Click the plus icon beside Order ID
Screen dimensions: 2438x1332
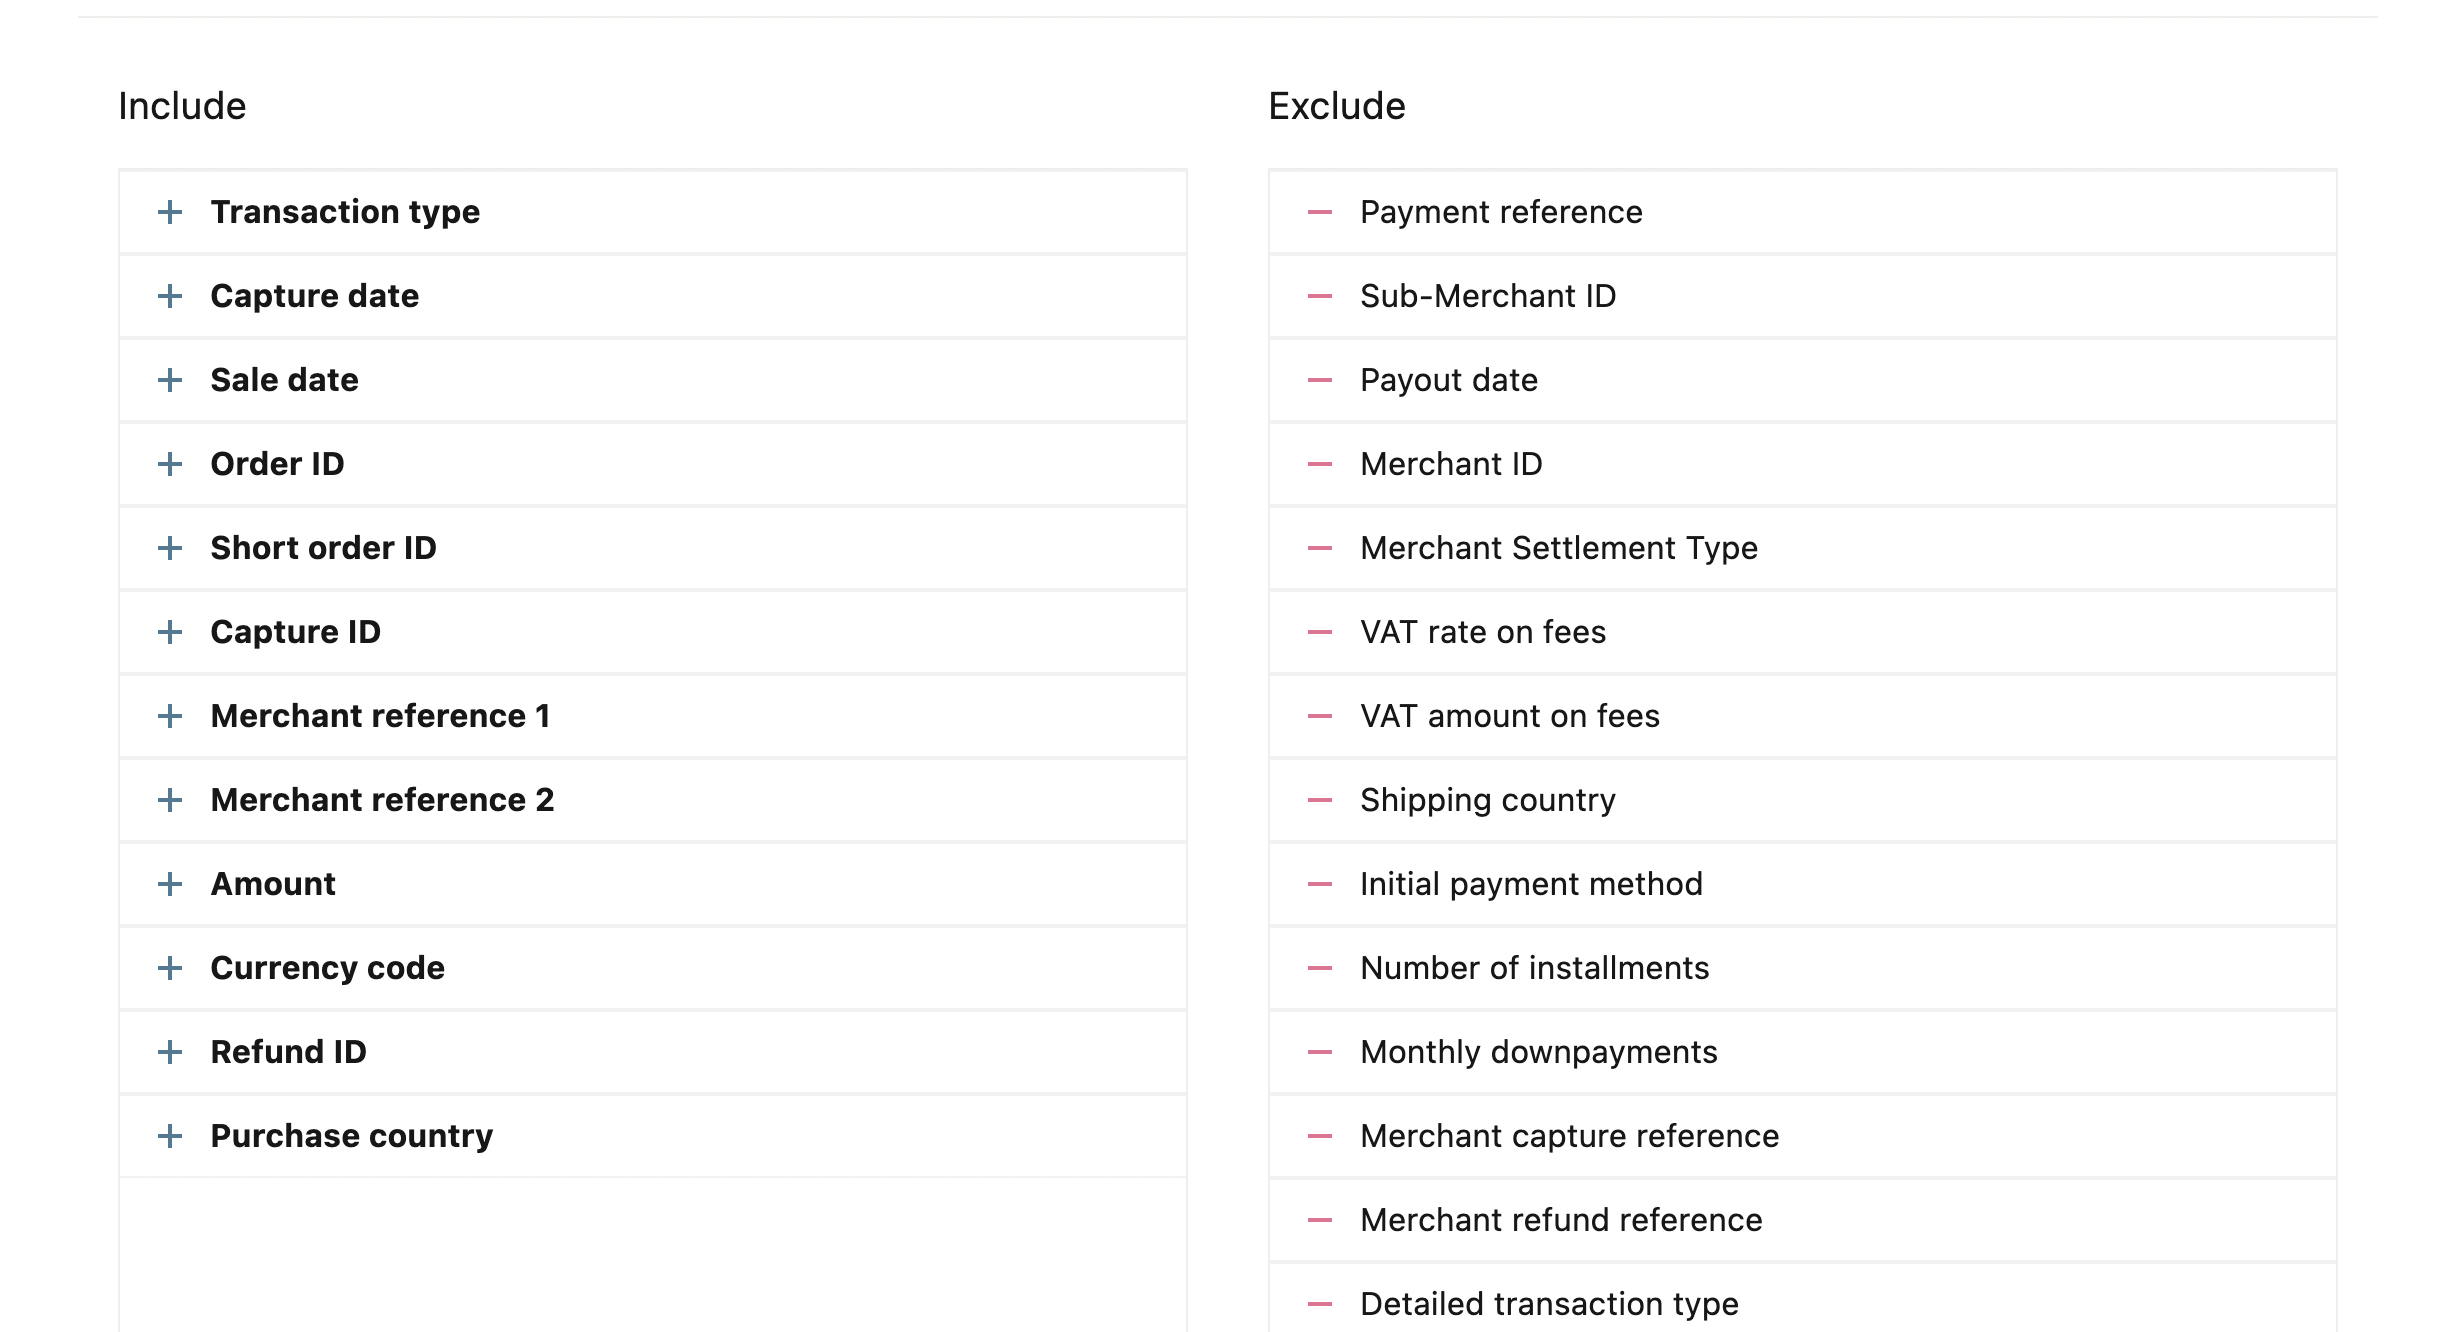coord(170,464)
